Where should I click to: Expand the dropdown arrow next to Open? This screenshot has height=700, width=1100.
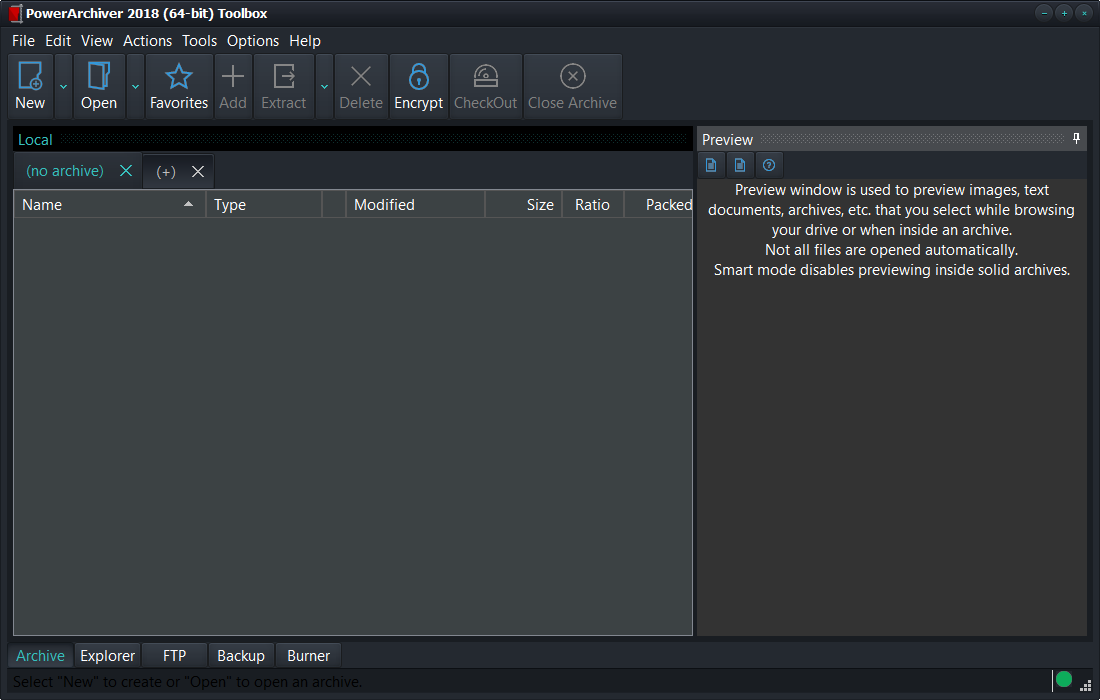(135, 87)
